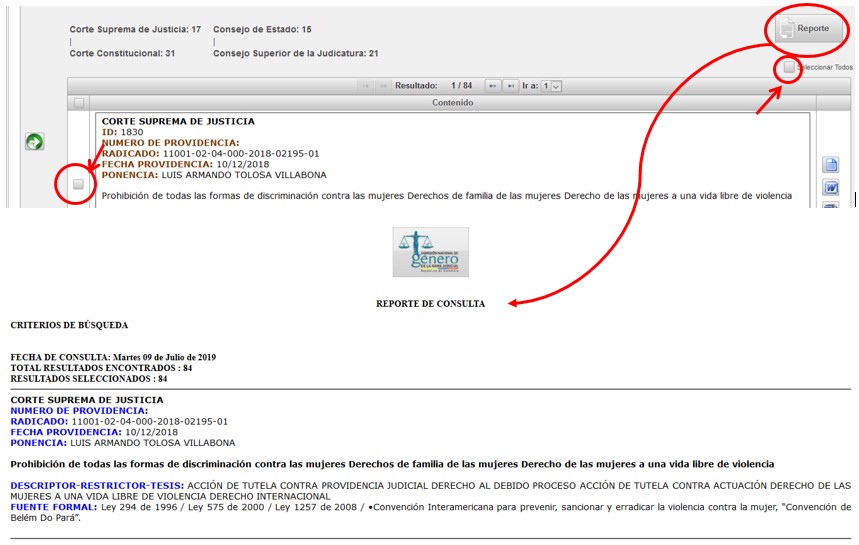Click the result title CORTE SUPREMA DE JUSTICIA
This screenshot has height=545, width=859.
pyautogui.click(x=178, y=121)
